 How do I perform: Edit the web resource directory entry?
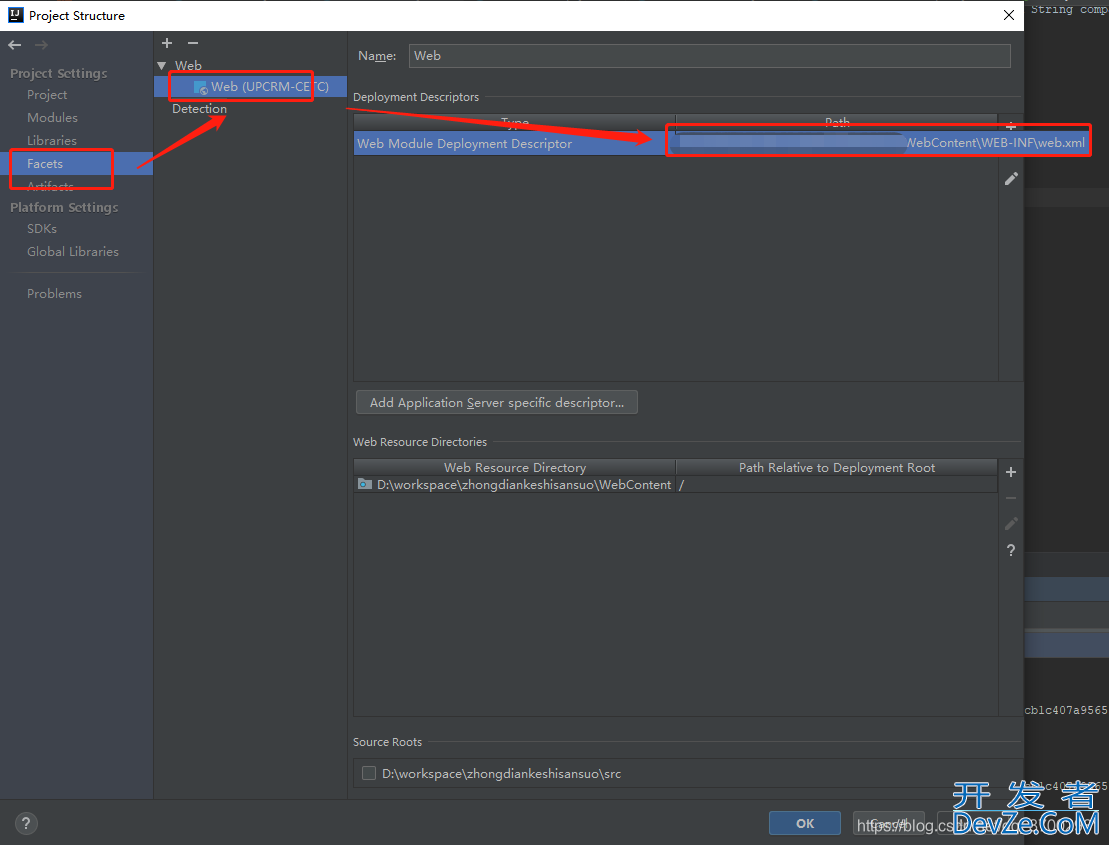[1011, 524]
